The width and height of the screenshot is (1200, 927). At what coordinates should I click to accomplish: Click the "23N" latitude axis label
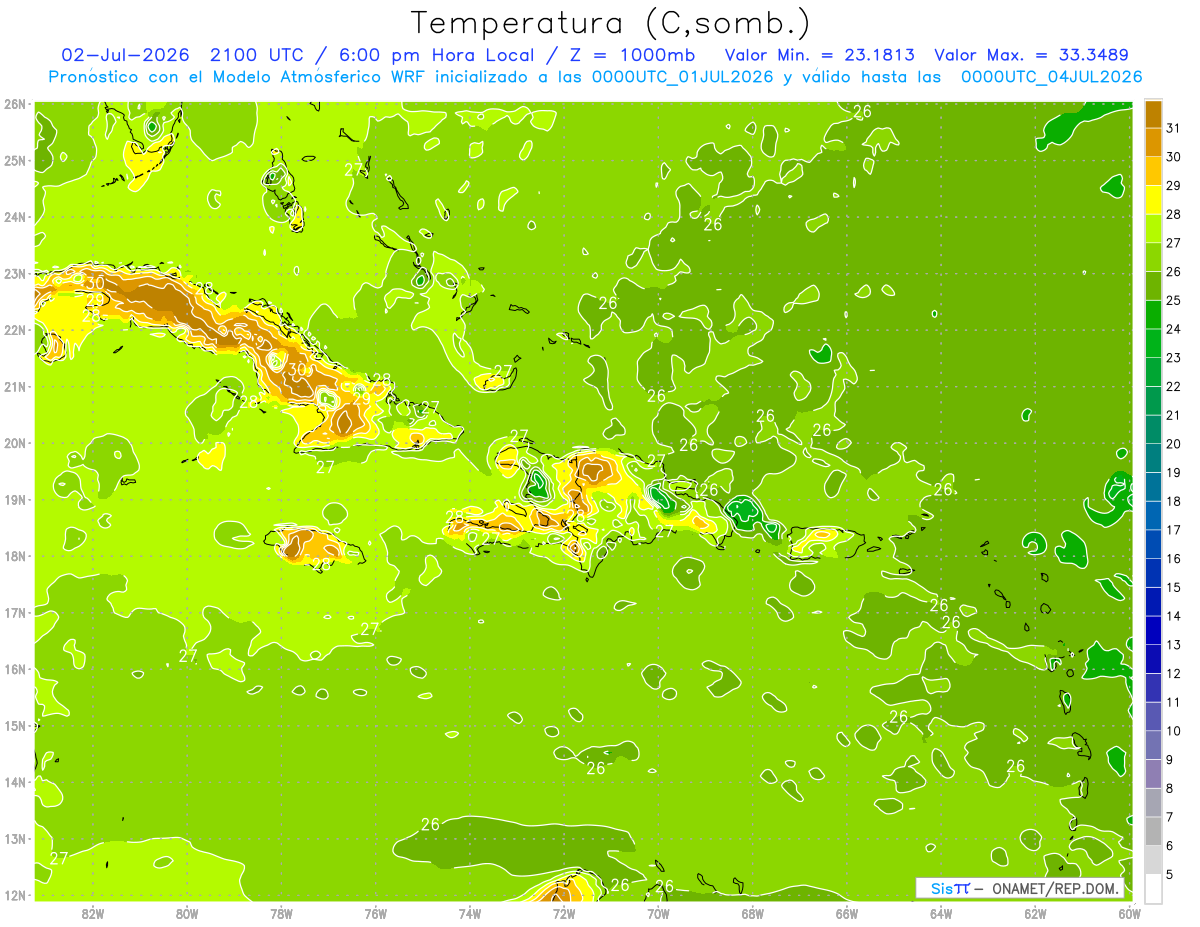pyautogui.click(x=15, y=274)
